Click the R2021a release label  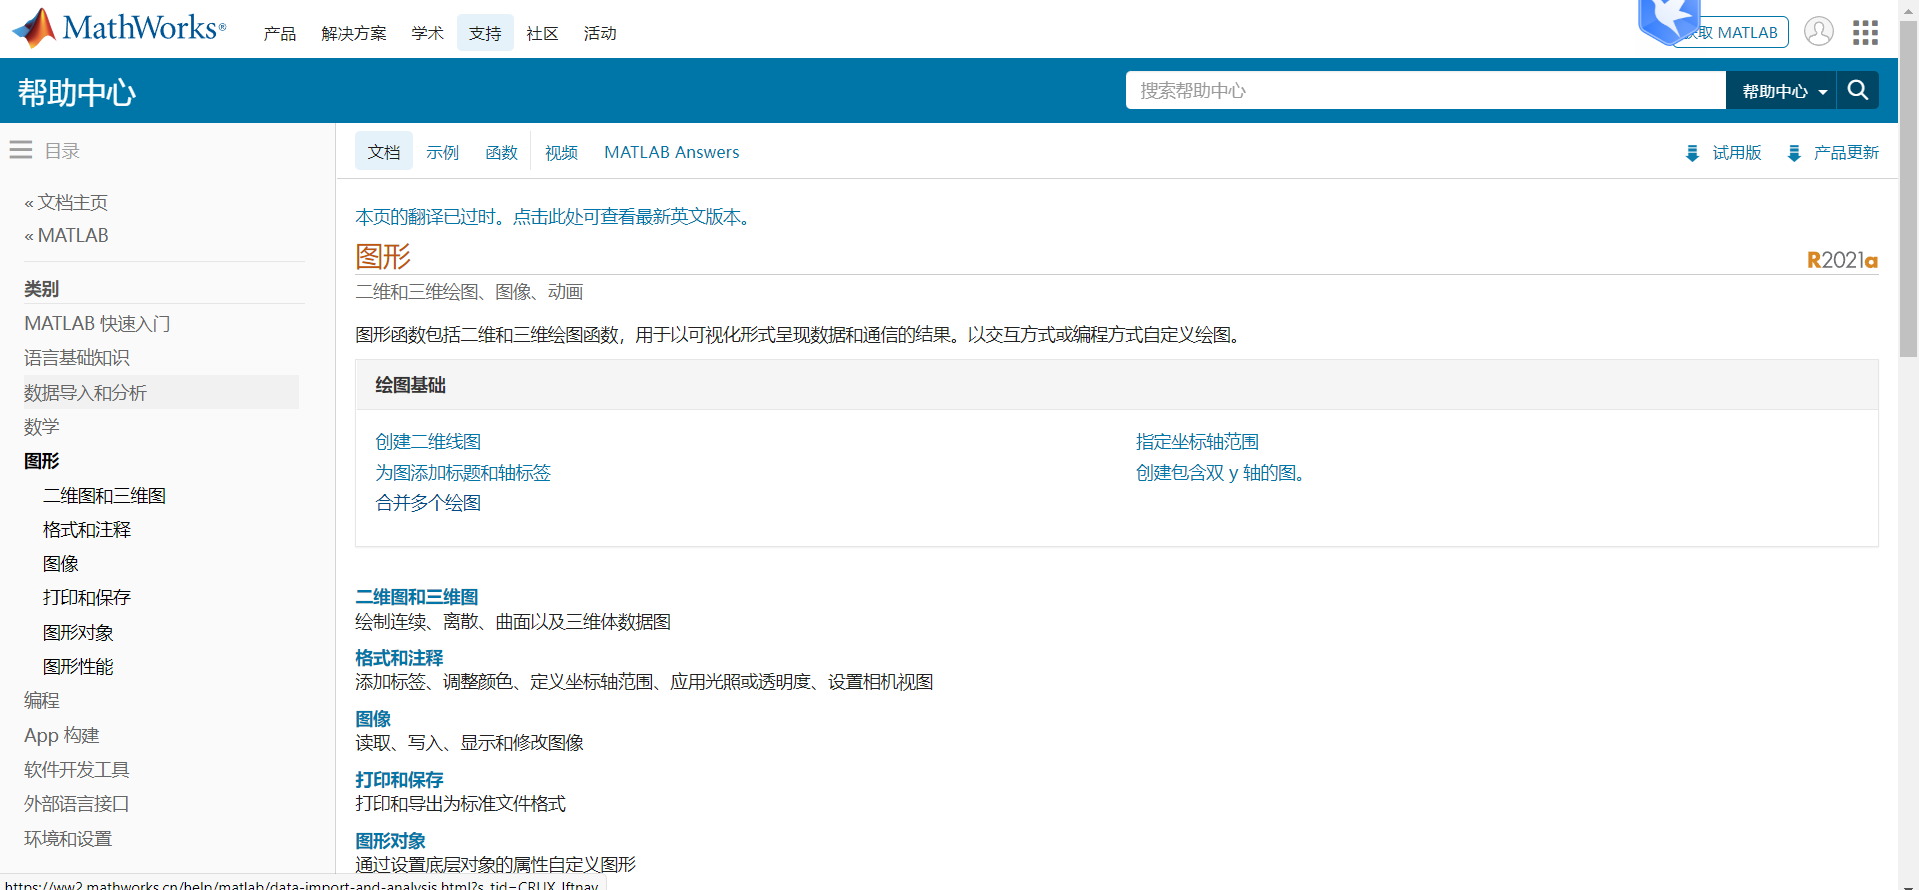(1842, 260)
